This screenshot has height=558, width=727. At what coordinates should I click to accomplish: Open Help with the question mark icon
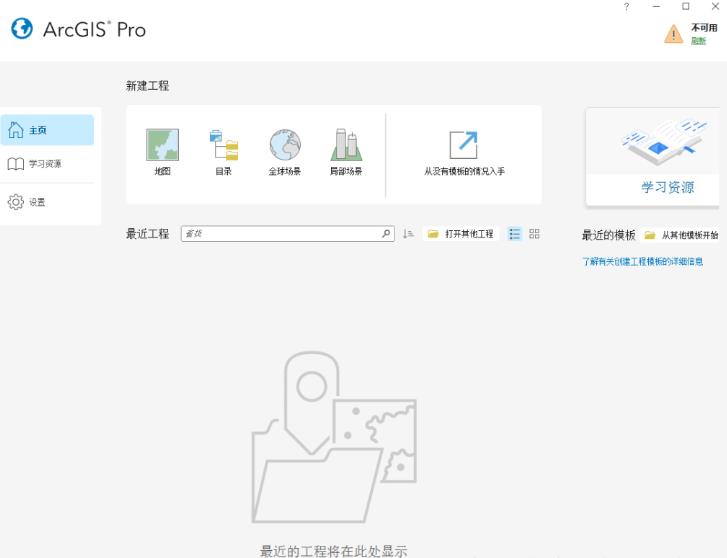tap(626, 6)
